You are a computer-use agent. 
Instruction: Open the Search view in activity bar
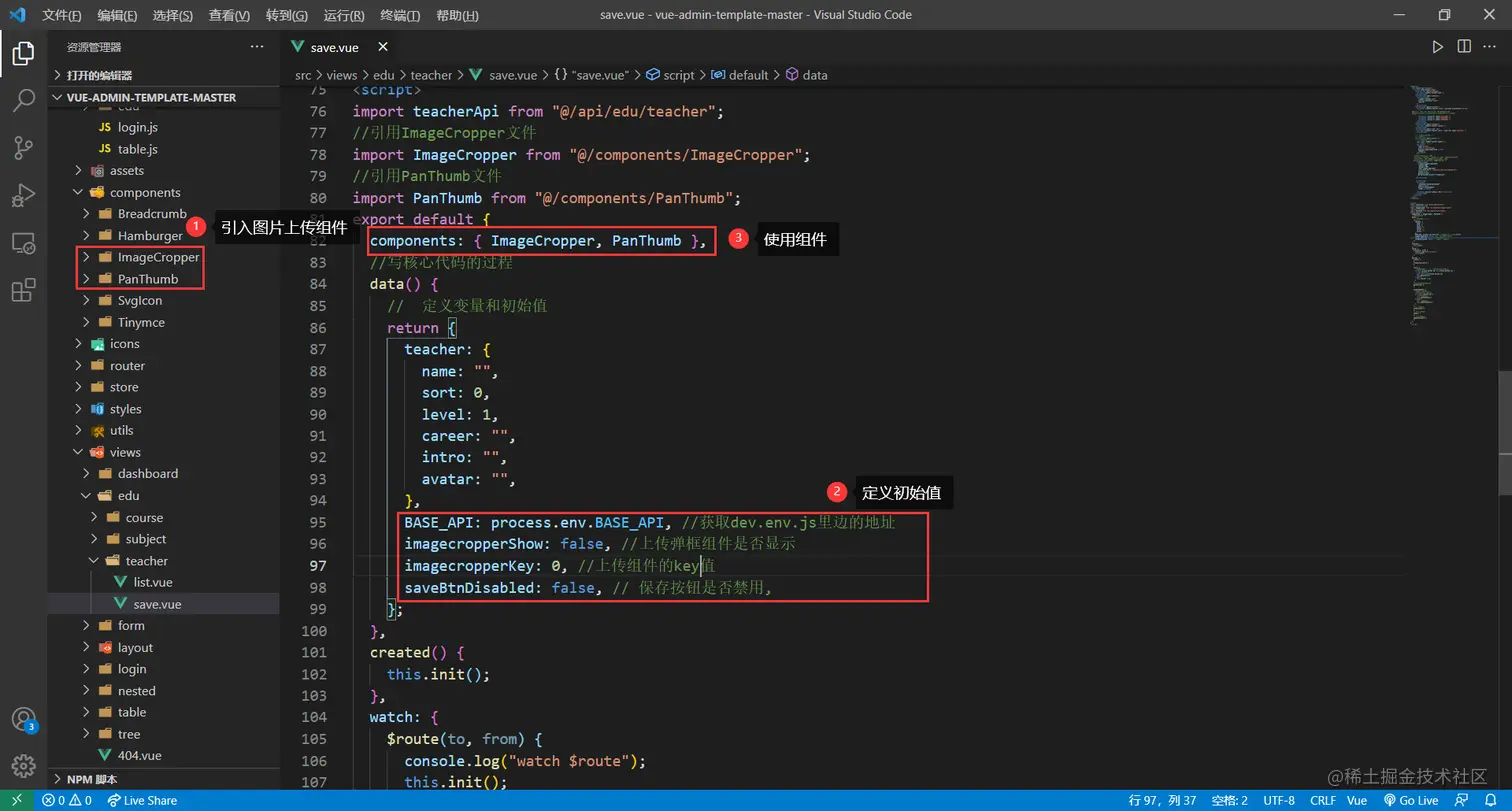pyautogui.click(x=23, y=101)
